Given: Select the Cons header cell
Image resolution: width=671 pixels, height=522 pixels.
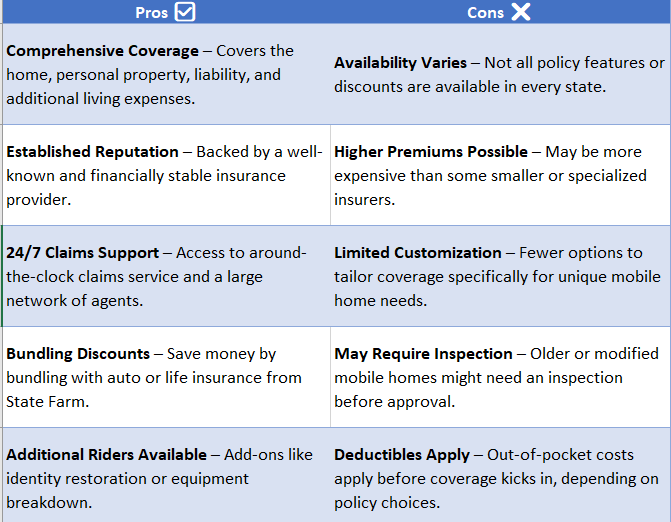Looking at the screenshot, I should [500, 12].
